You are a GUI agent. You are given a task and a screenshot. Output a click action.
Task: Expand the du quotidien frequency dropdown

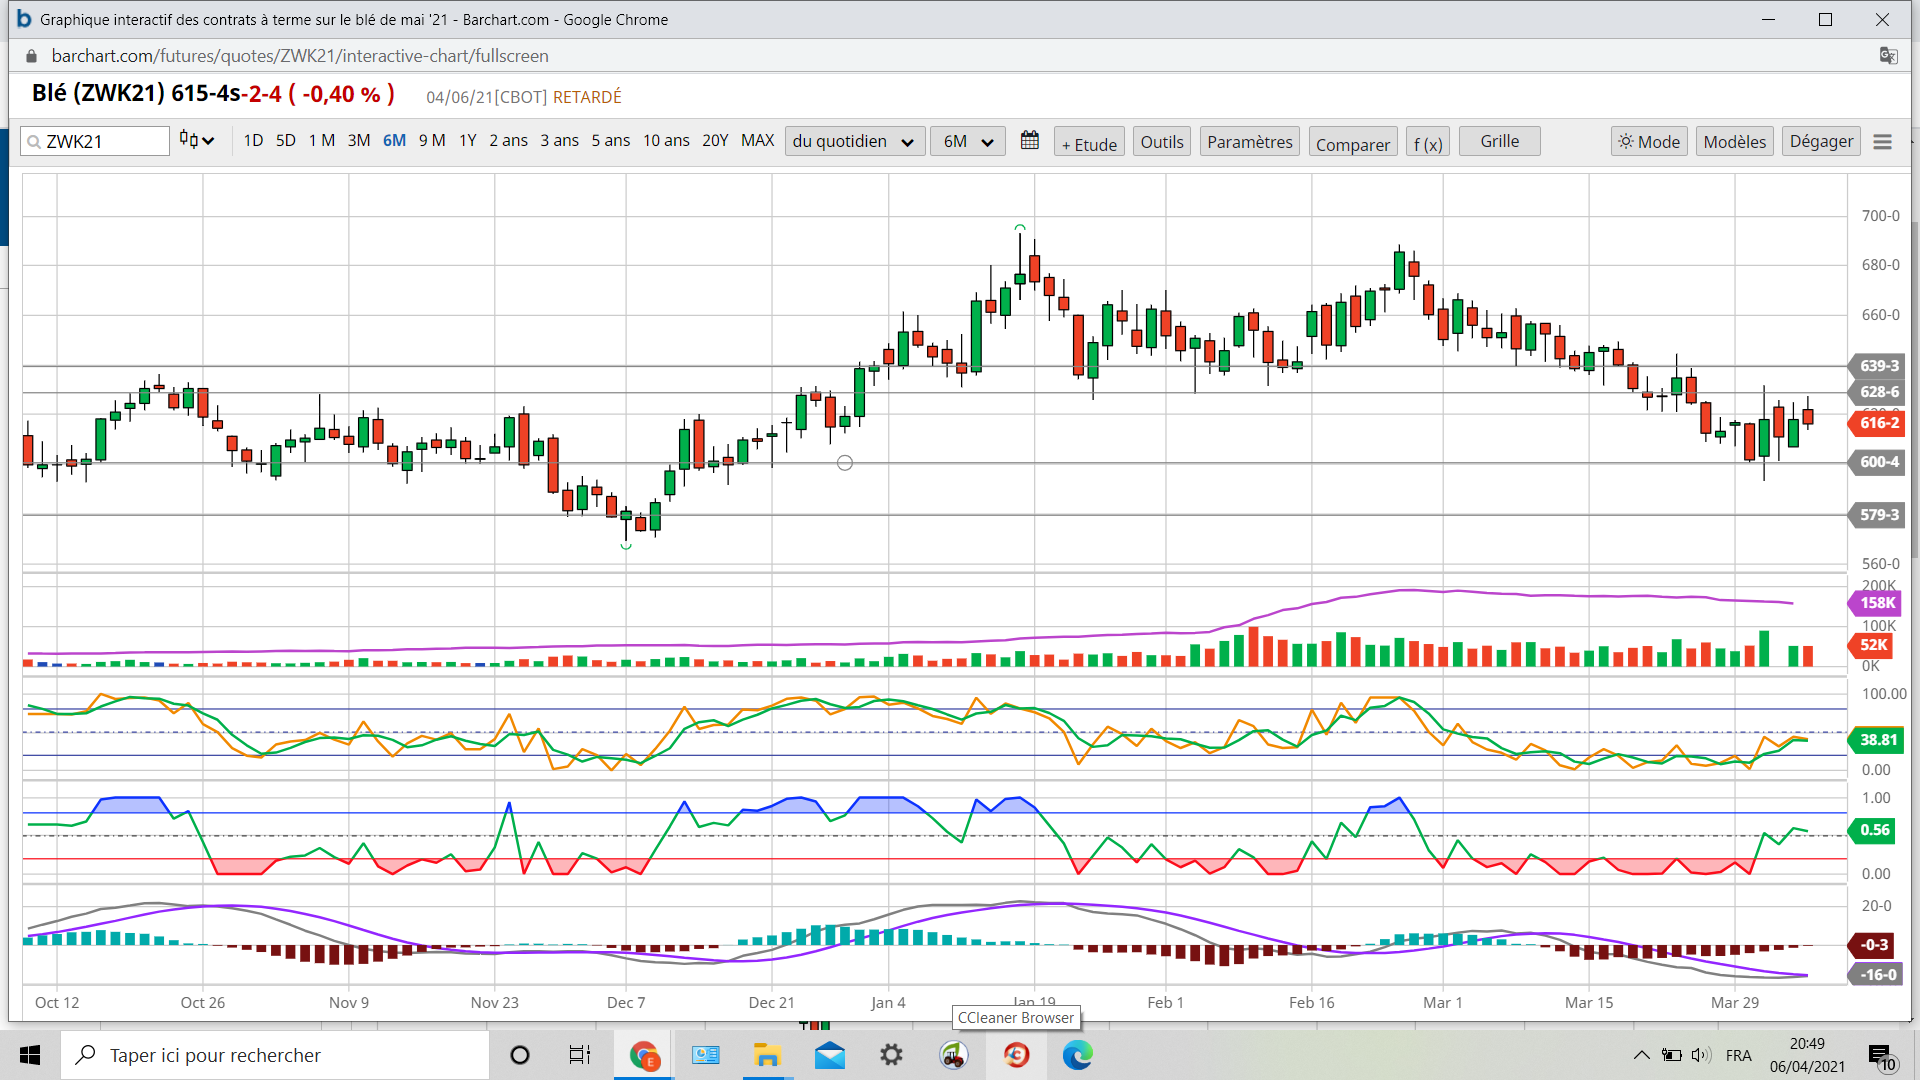point(853,142)
